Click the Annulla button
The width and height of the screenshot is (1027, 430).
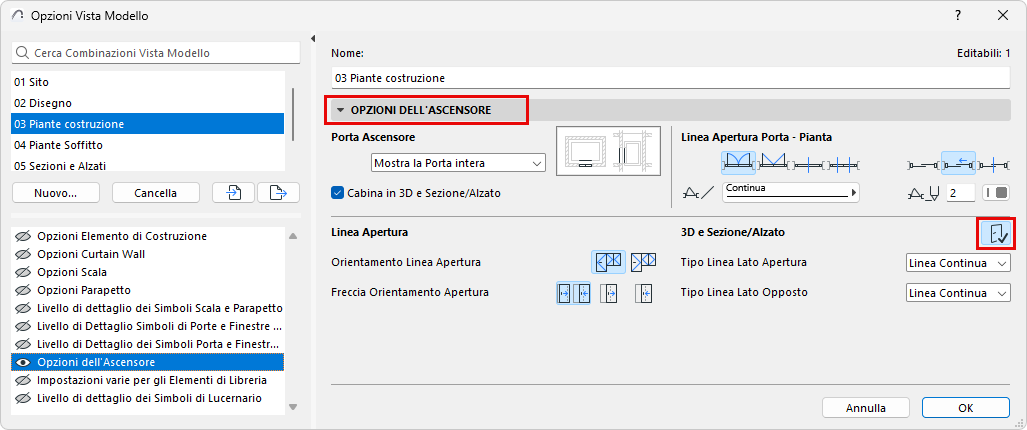(866, 408)
